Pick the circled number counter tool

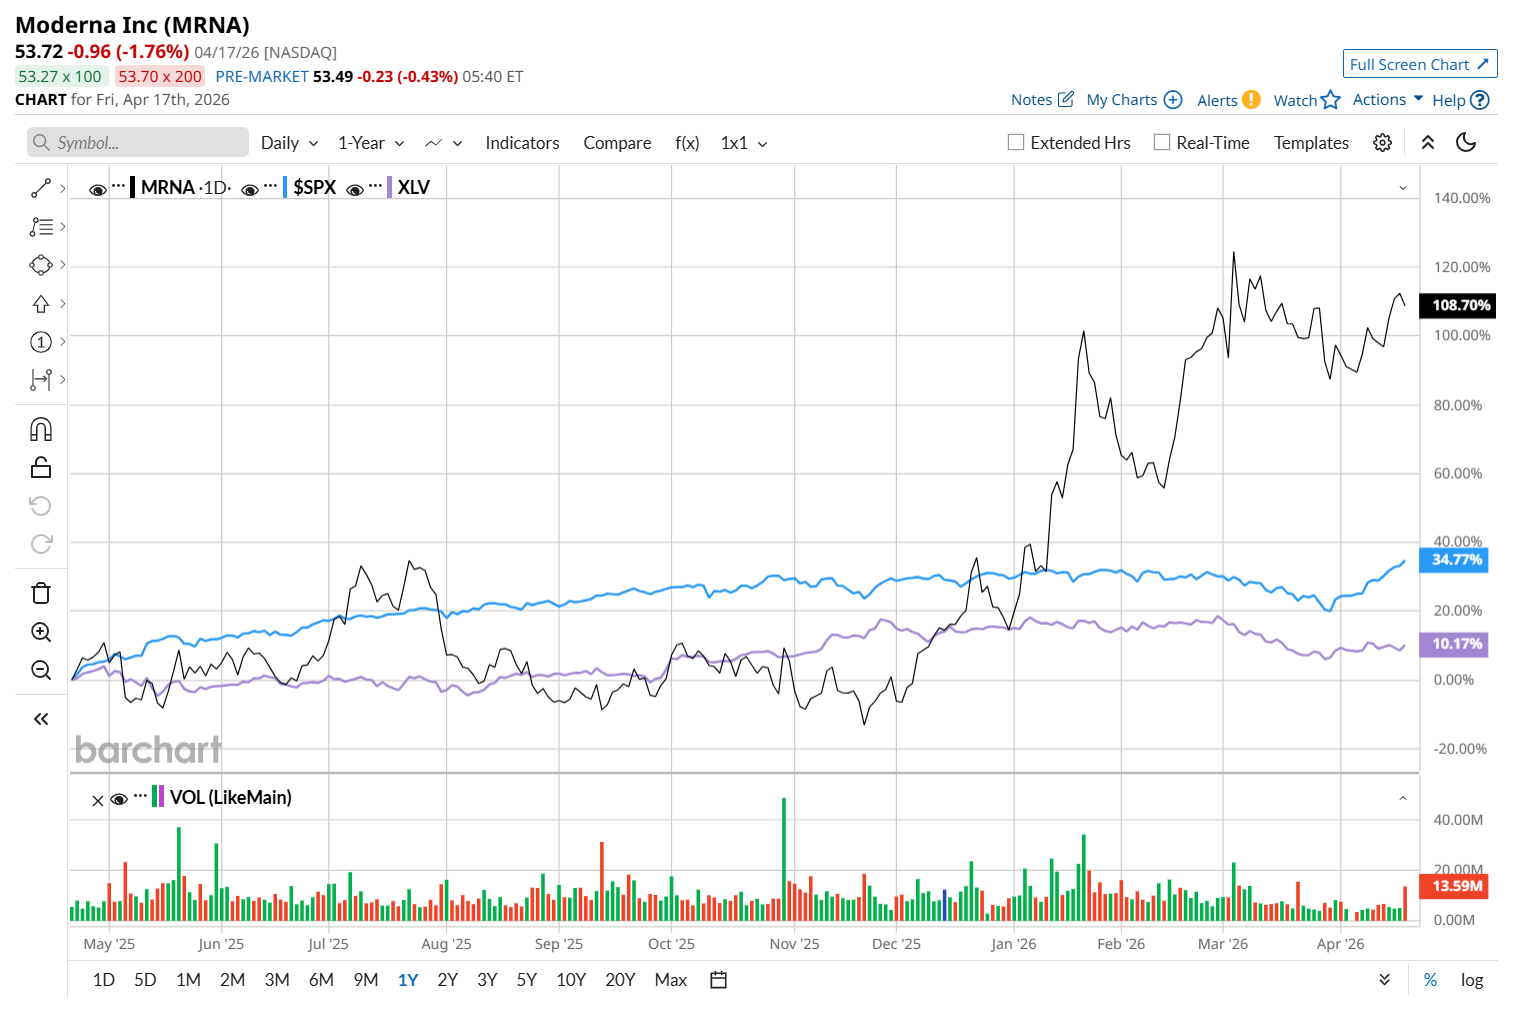click(x=41, y=342)
